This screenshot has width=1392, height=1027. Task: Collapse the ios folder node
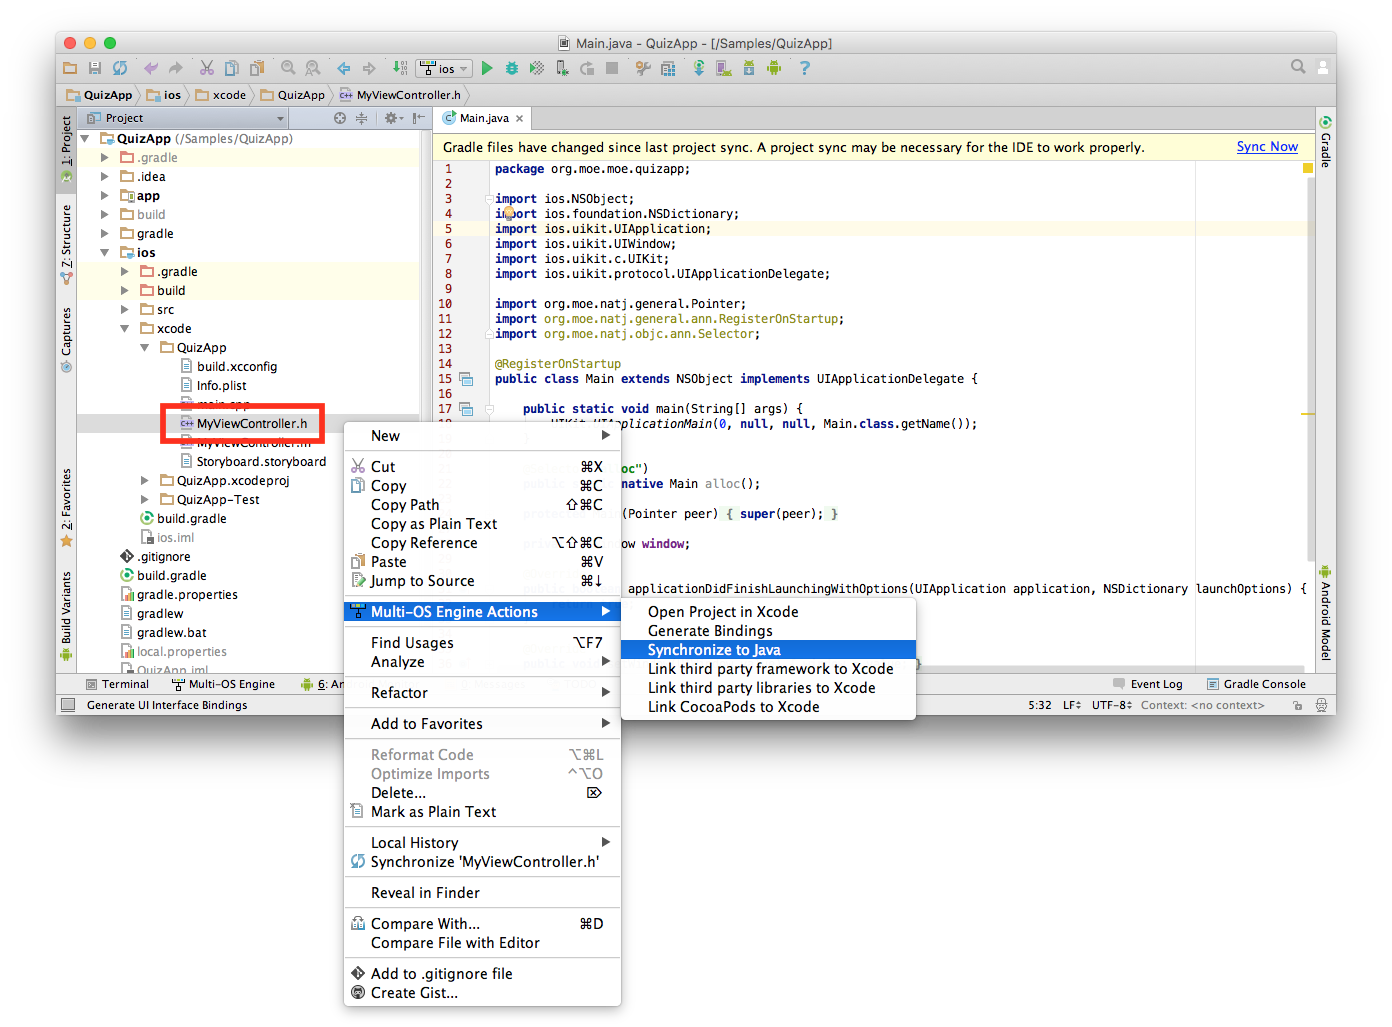pos(105,253)
